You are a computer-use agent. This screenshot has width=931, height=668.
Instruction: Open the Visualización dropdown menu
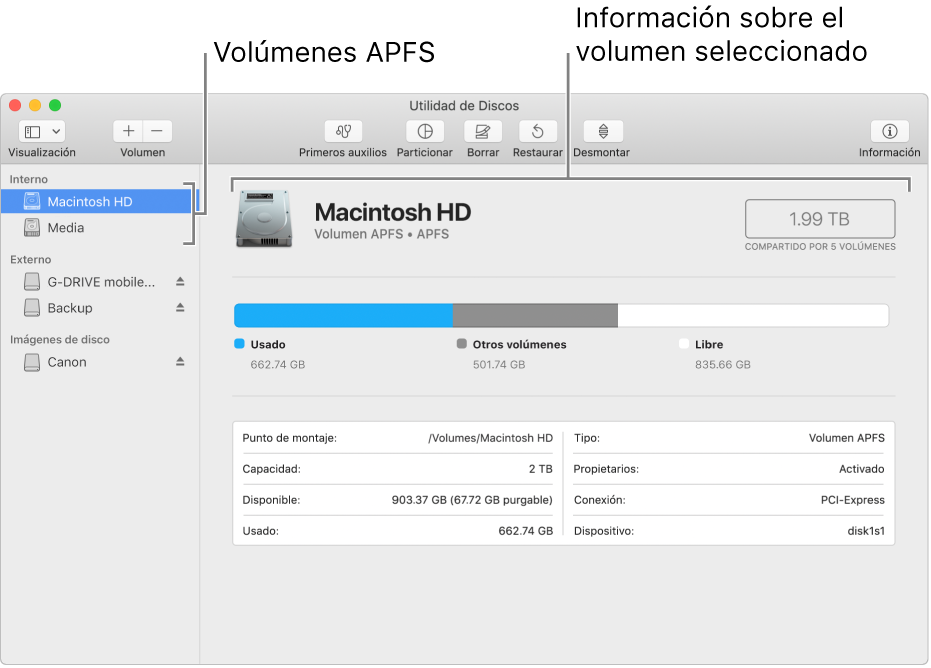[42, 131]
